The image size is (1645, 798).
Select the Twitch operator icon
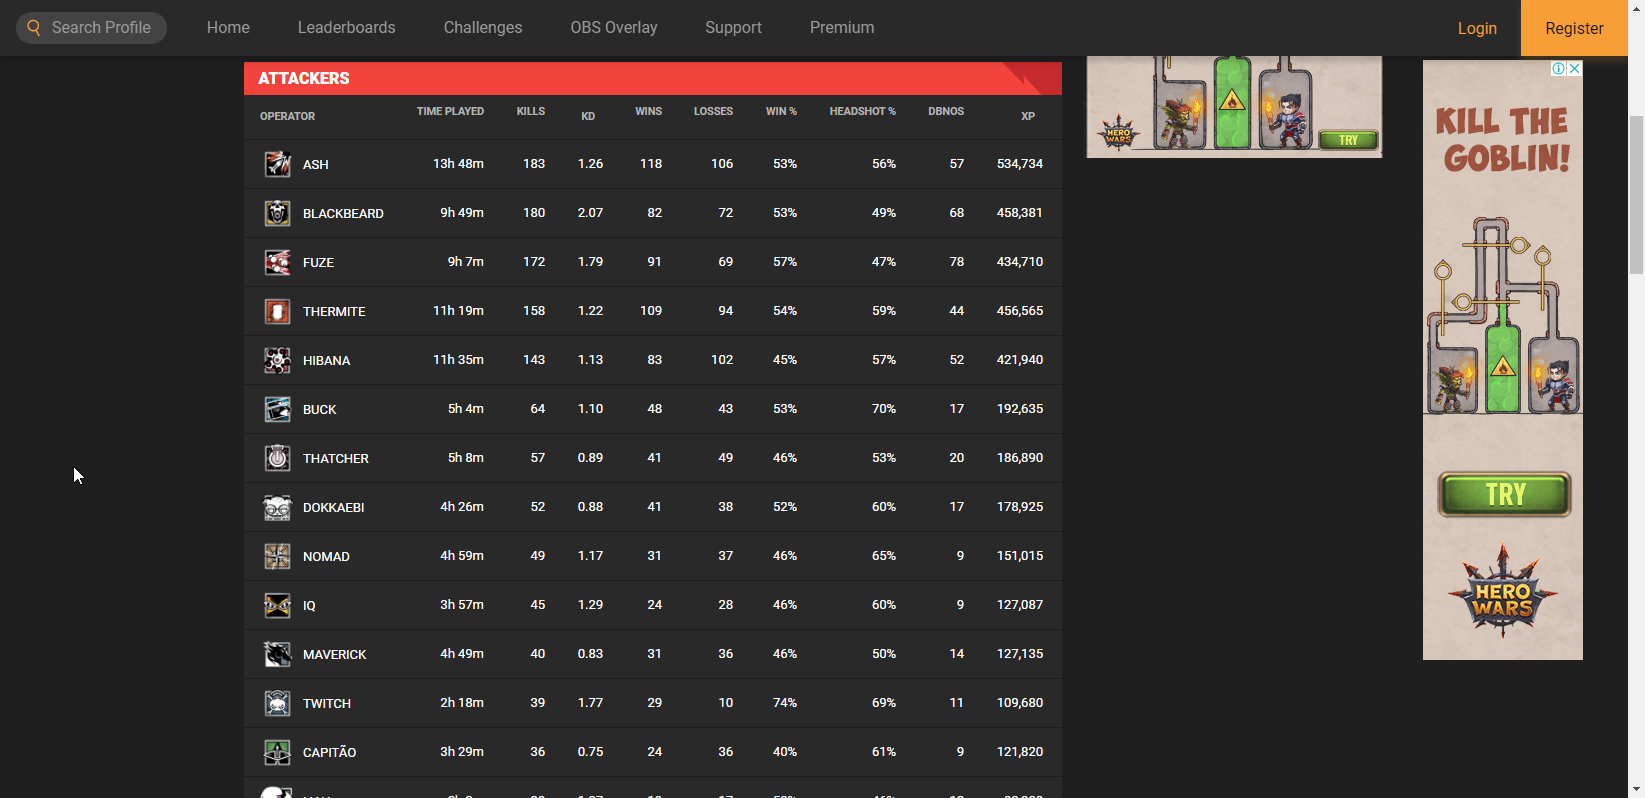point(277,703)
